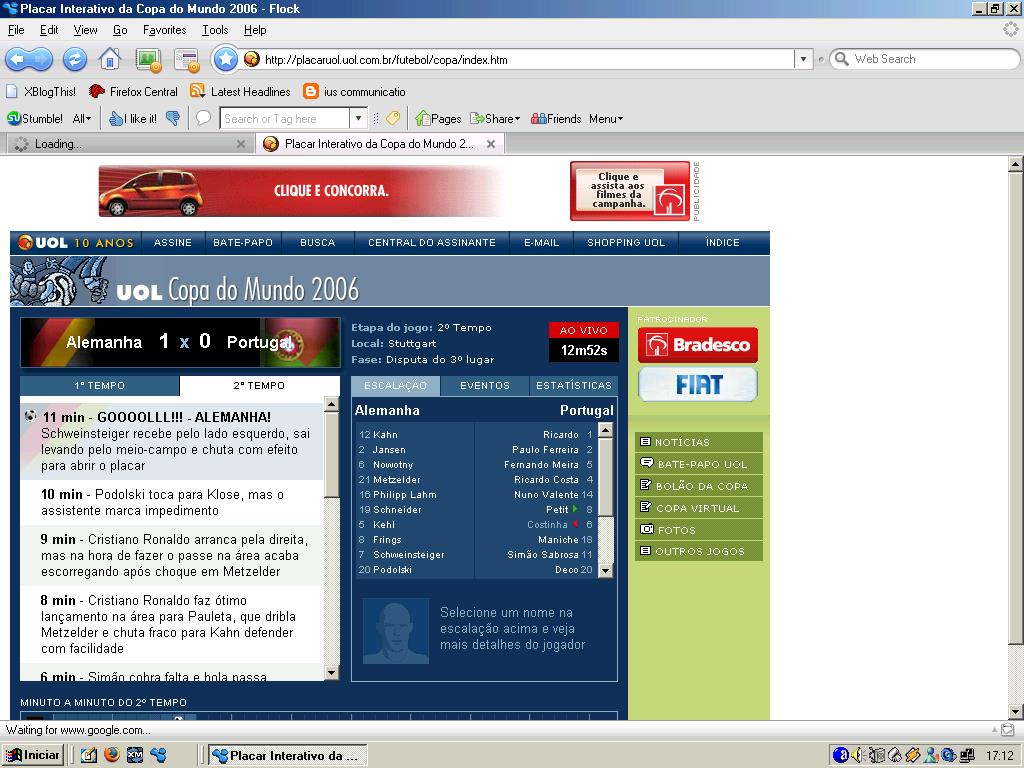Image resolution: width=1024 pixels, height=768 pixels.
Task: Go to the home page icon
Action: tap(110, 59)
